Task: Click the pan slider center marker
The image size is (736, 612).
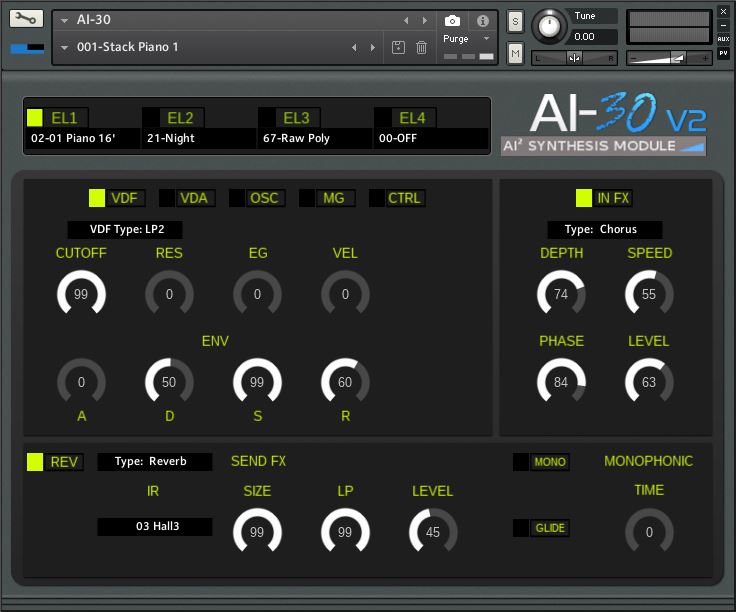Action: pyautogui.click(x=574, y=58)
